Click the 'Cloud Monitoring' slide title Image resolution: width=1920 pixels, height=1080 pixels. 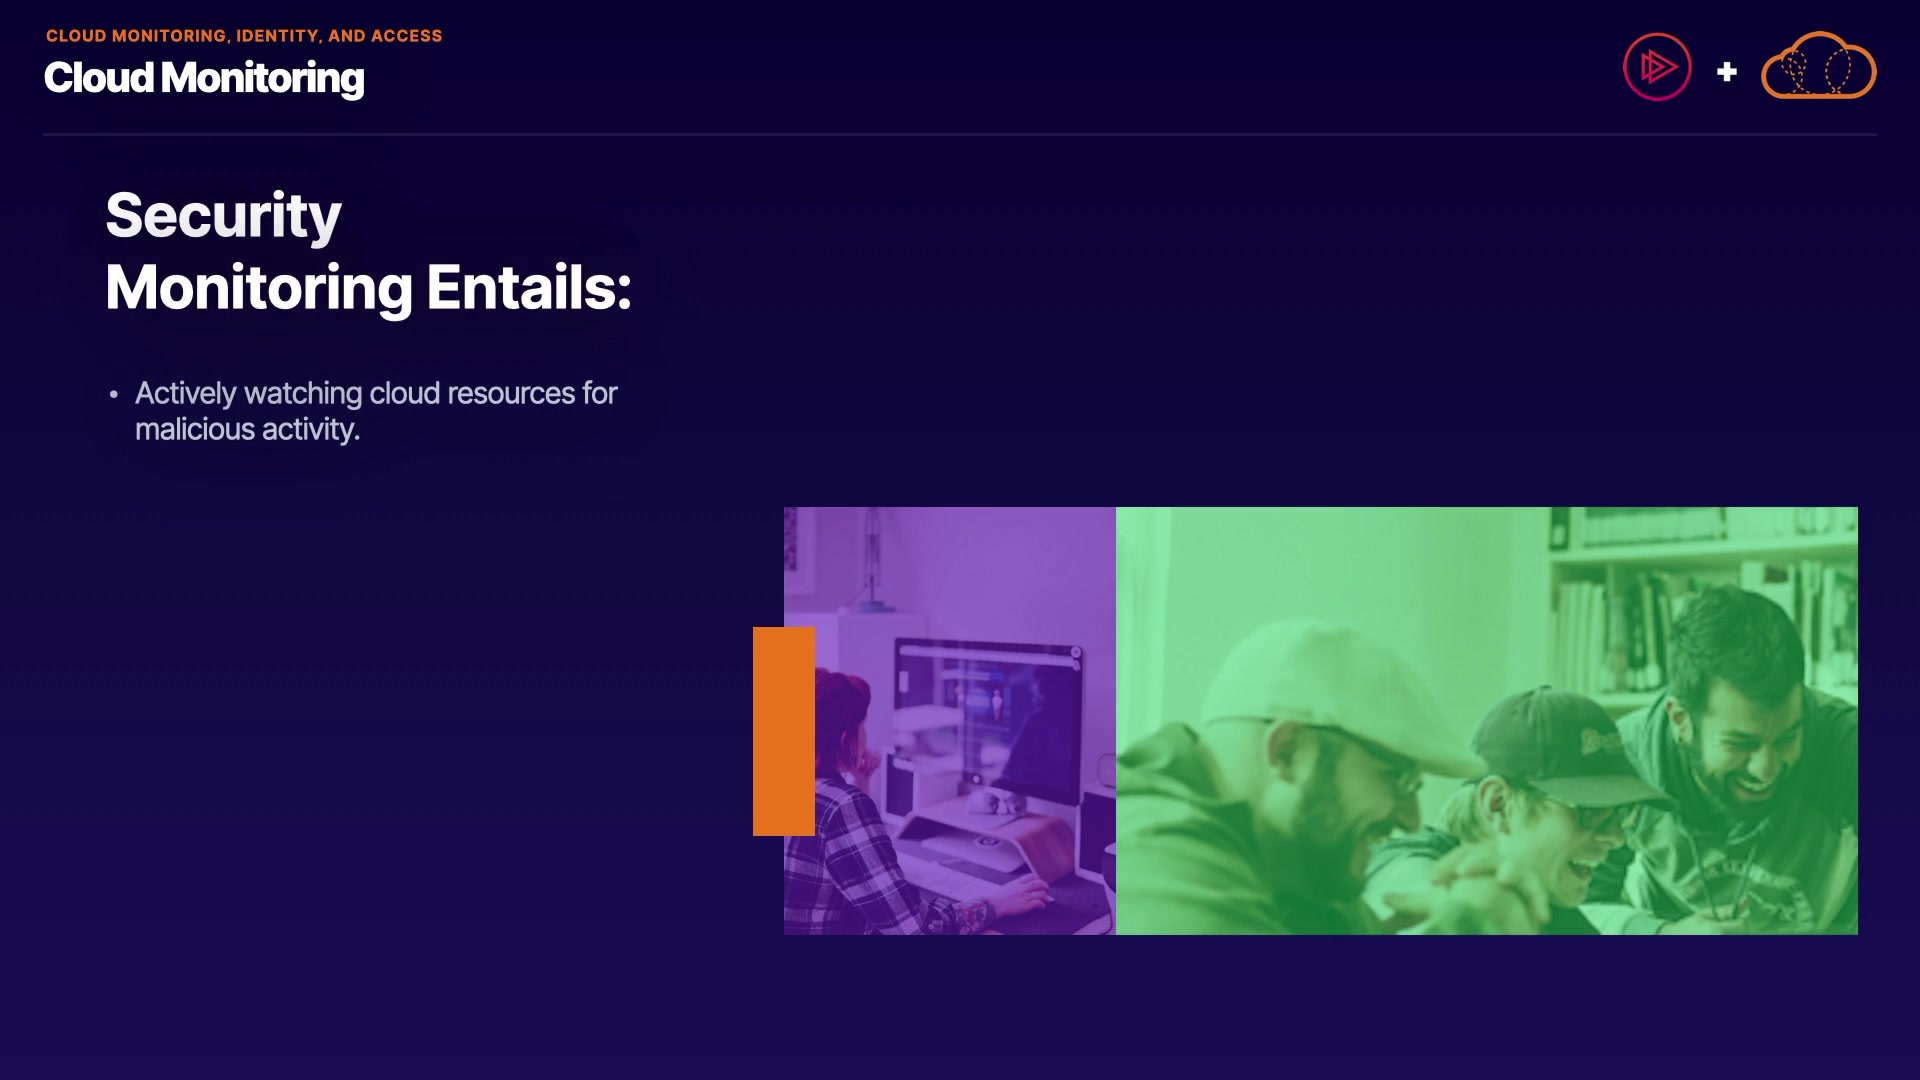204,78
